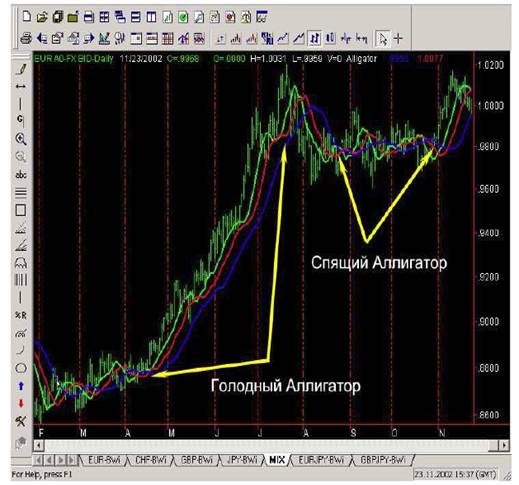
Task: Click the %R indicator tool
Action: [21, 315]
